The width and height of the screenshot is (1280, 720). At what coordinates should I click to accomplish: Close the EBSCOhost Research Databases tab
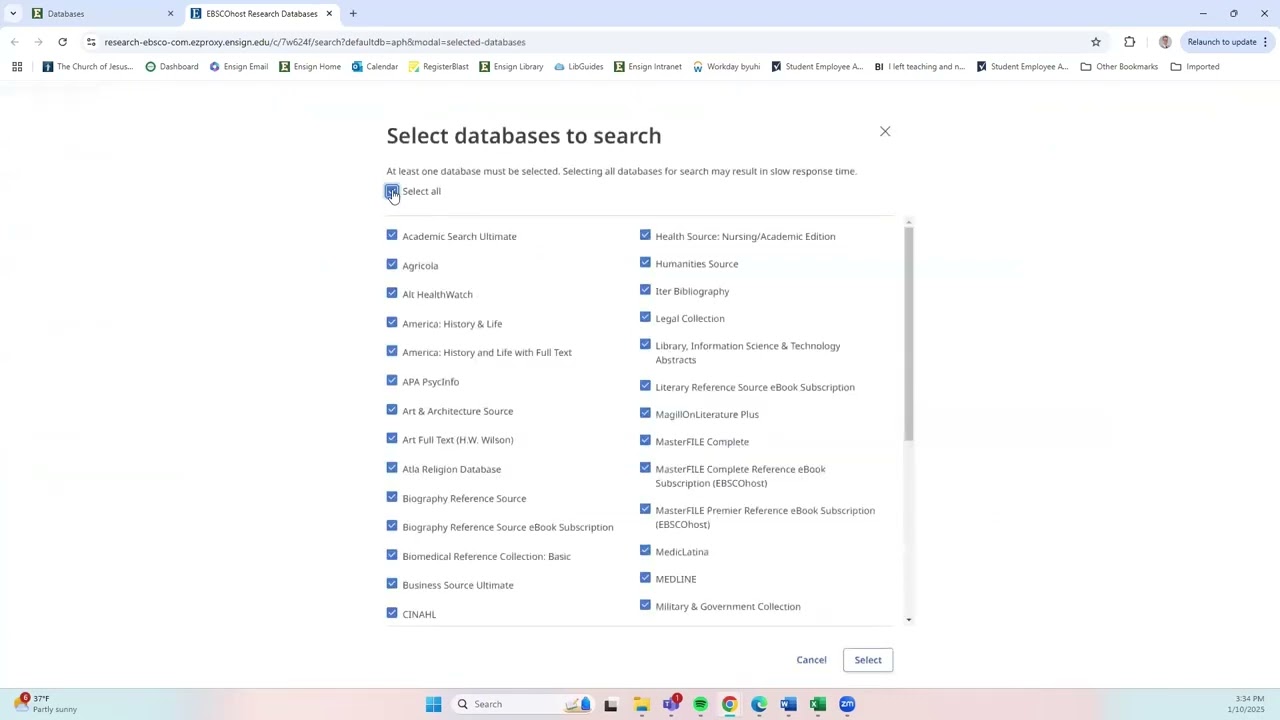coord(329,14)
